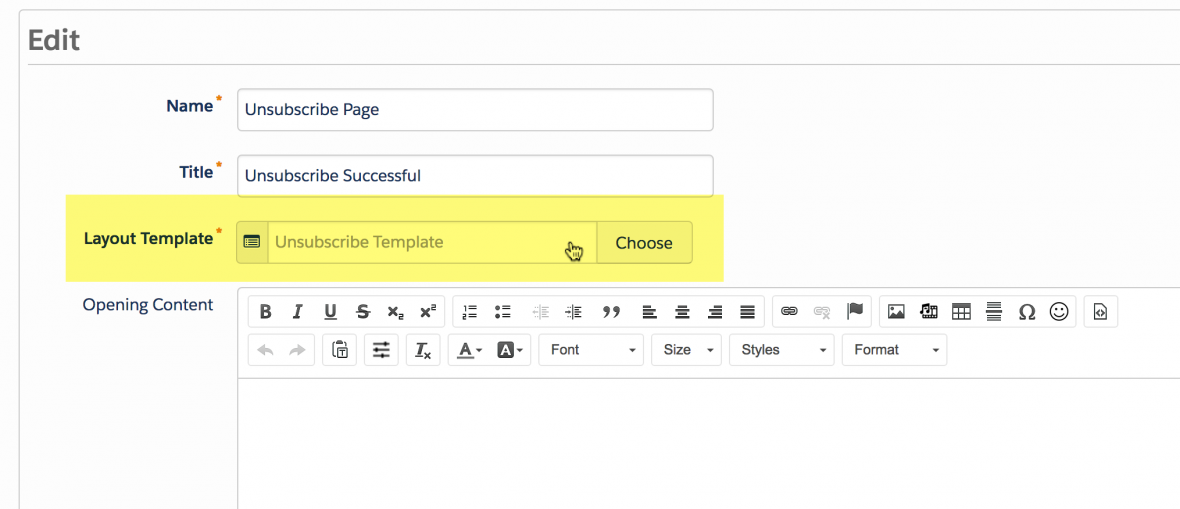Insert an image into content
This screenshot has height=509, width=1180.
tap(896, 312)
